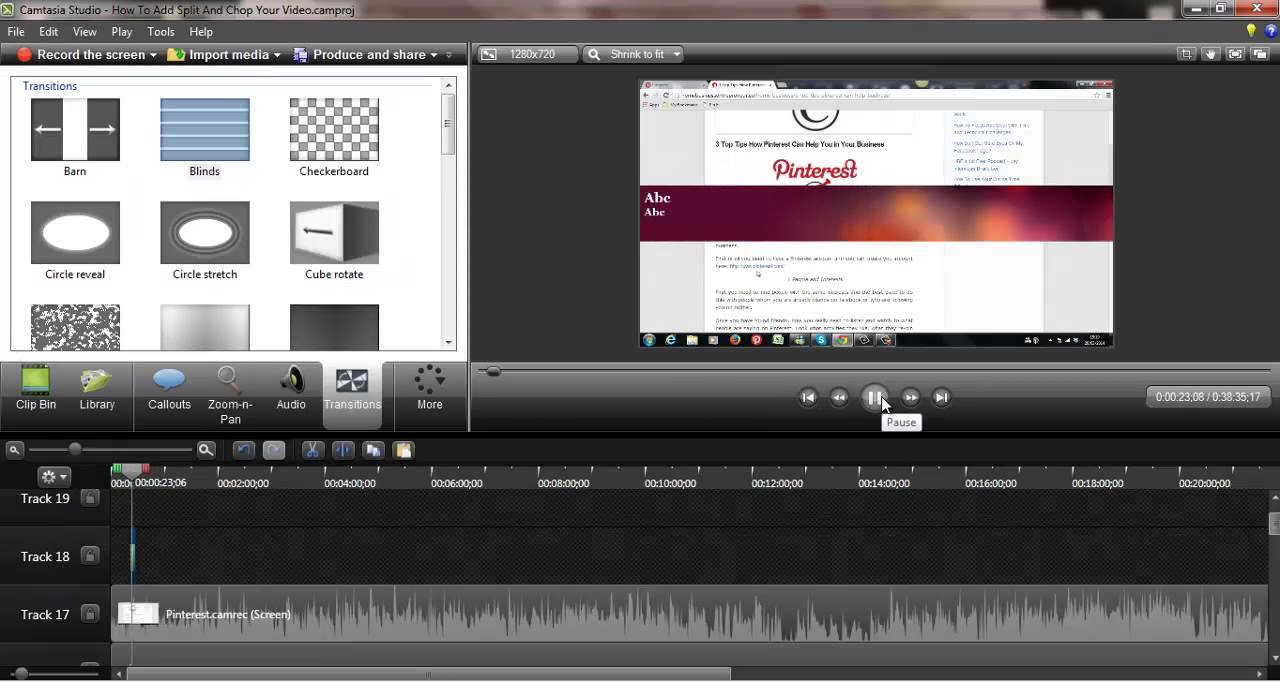1280x682 pixels.
Task: Click the Undo arrow icon
Action: click(x=243, y=450)
